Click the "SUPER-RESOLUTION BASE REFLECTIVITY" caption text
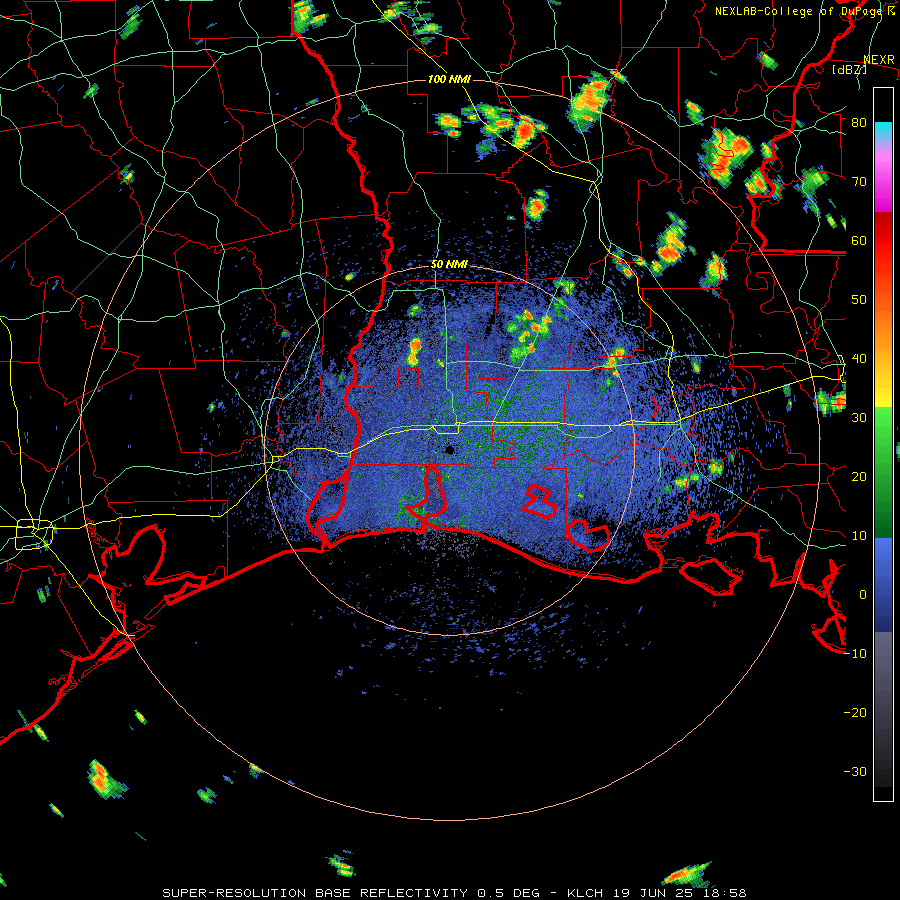Screen dimensions: 900x900 coord(316,893)
